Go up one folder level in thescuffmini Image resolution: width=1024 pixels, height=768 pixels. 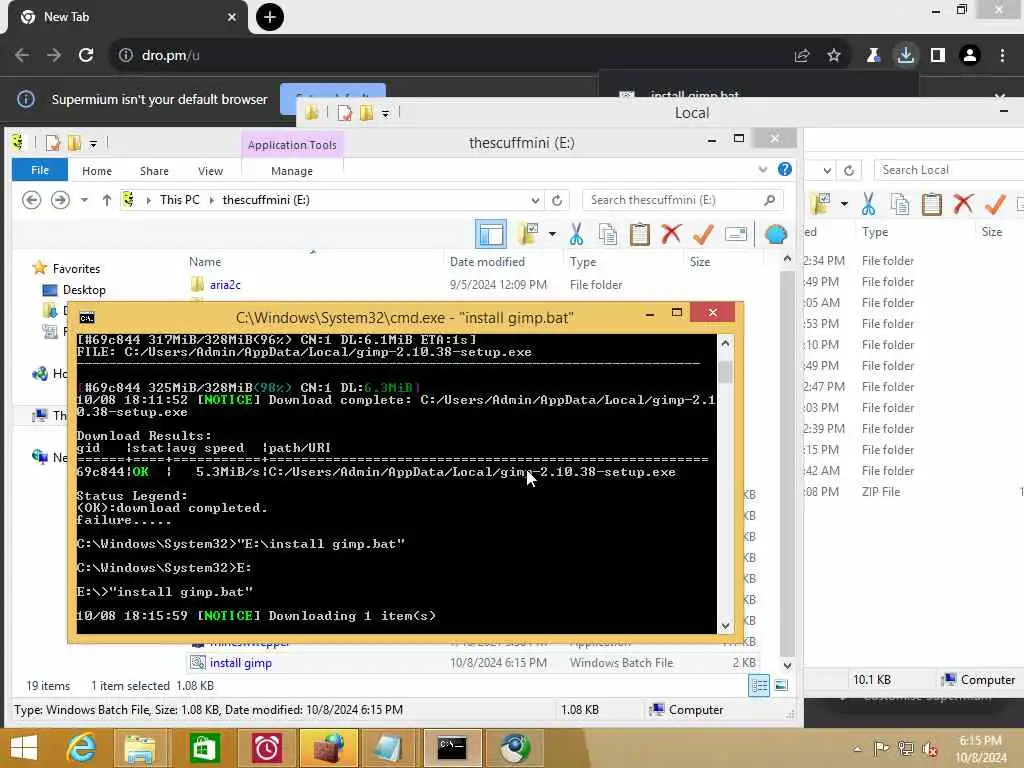pyautogui.click(x=106, y=200)
